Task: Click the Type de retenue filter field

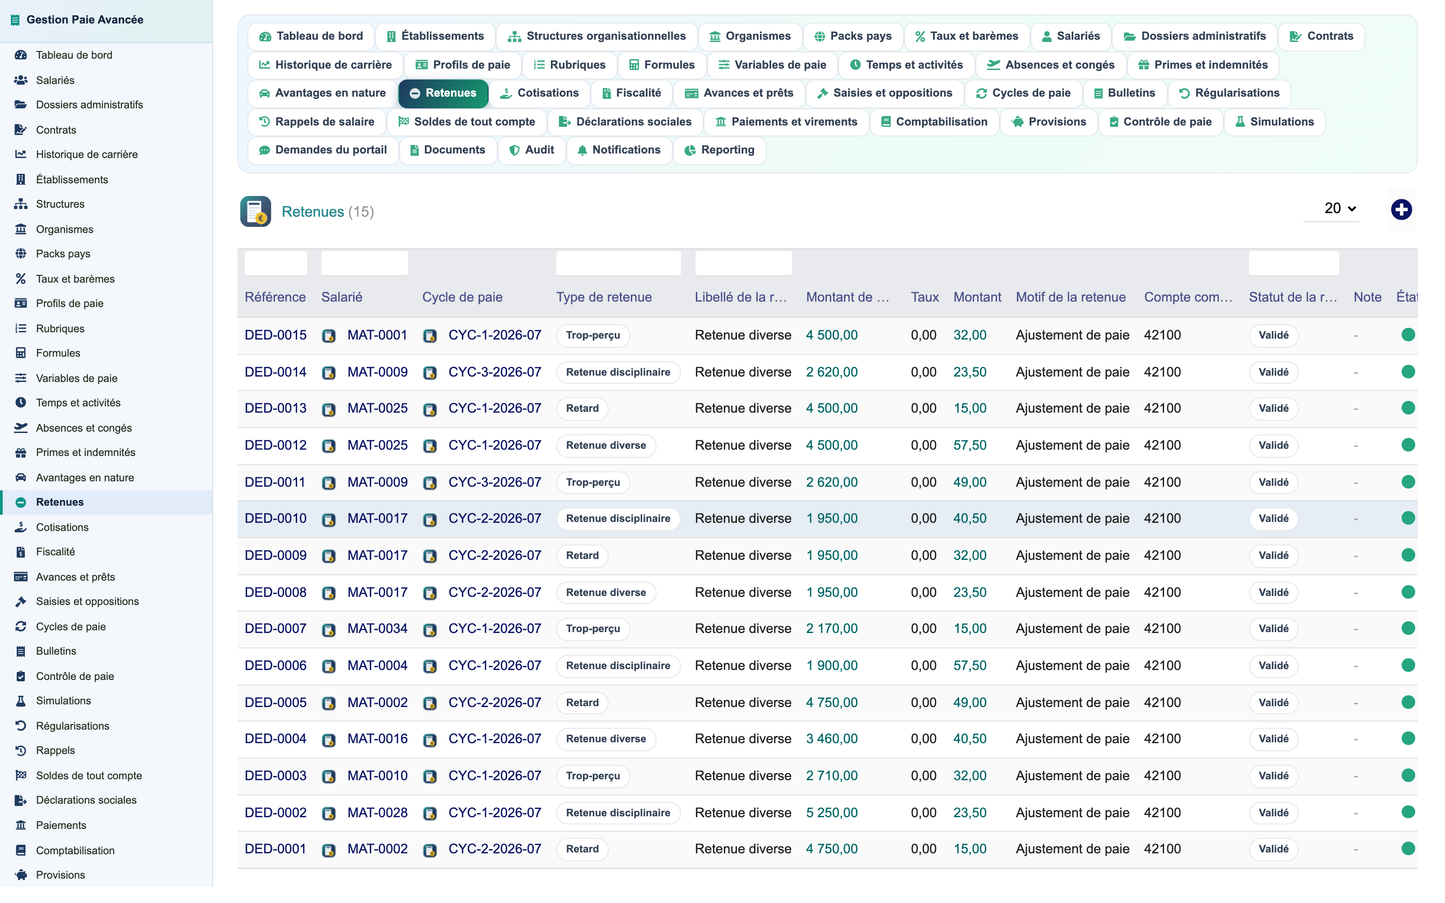Action: pos(618,263)
